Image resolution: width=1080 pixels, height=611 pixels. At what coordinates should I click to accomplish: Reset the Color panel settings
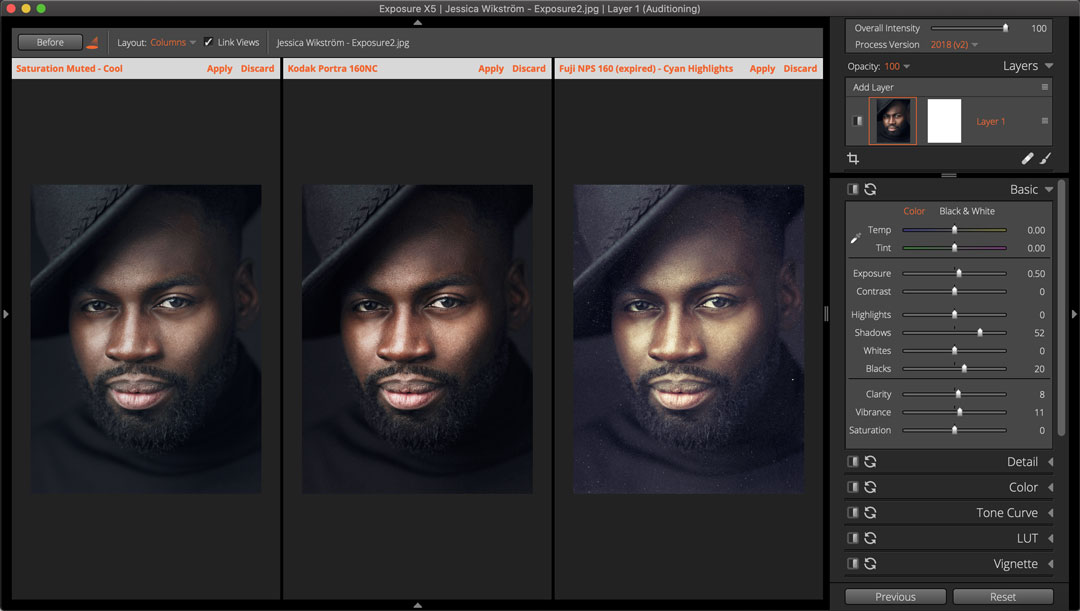tap(871, 487)
